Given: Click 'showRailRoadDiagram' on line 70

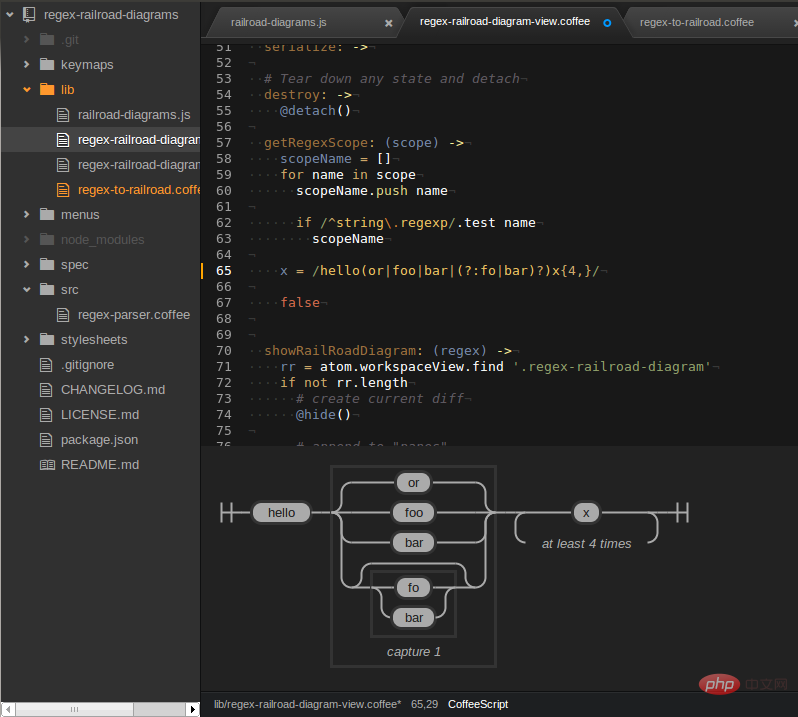Looking at the screenshot, I should point(339,351).
